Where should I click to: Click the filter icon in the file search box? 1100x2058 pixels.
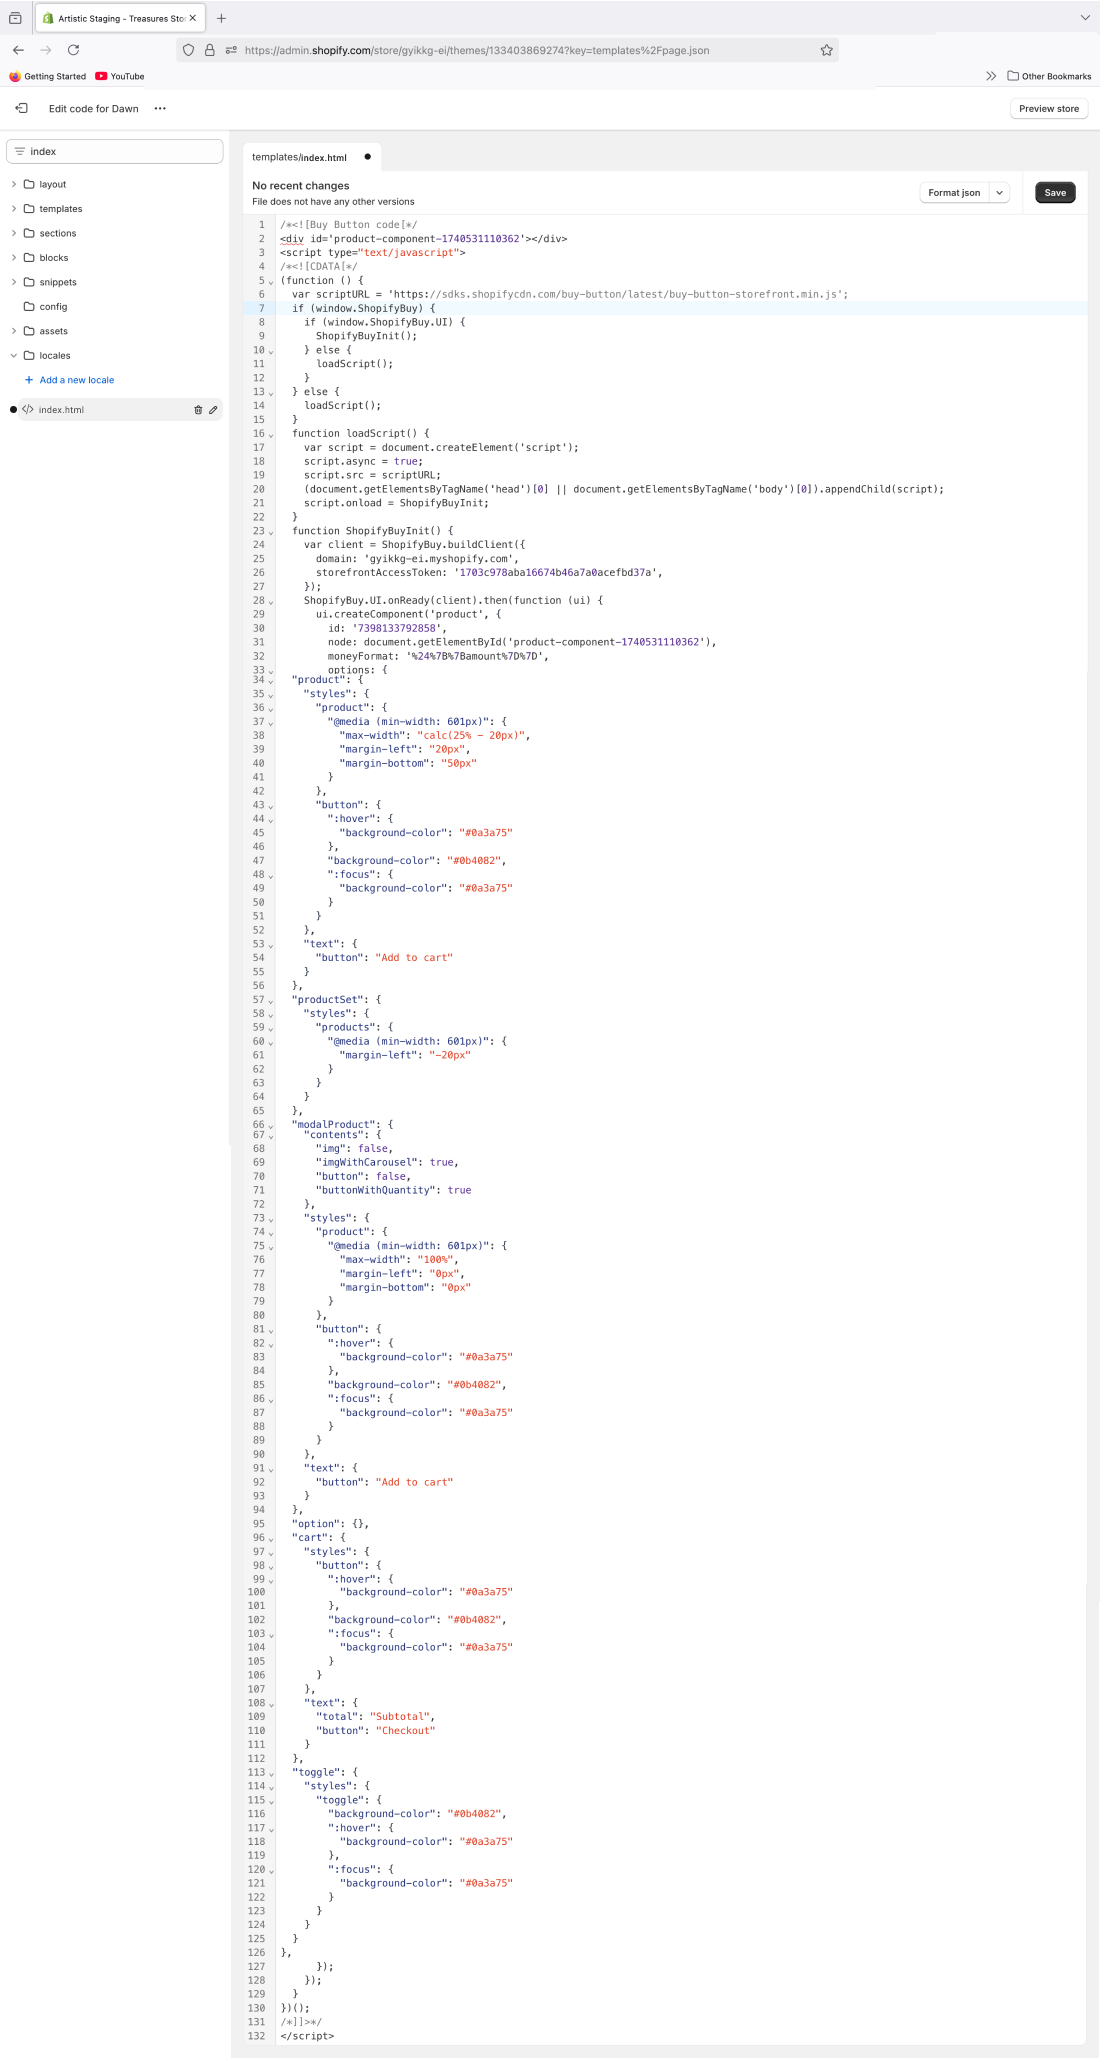pos(20,151)
